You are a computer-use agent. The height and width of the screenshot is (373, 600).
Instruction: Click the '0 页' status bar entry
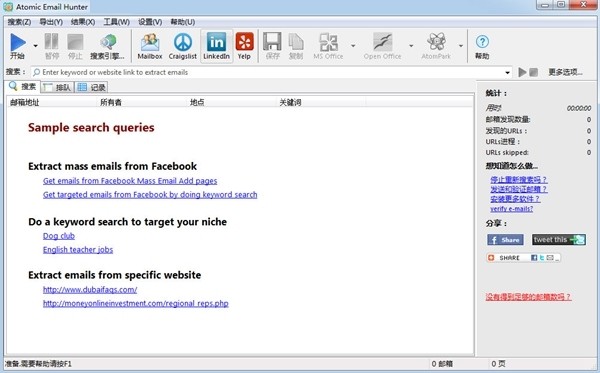click(x=498, y=364)
